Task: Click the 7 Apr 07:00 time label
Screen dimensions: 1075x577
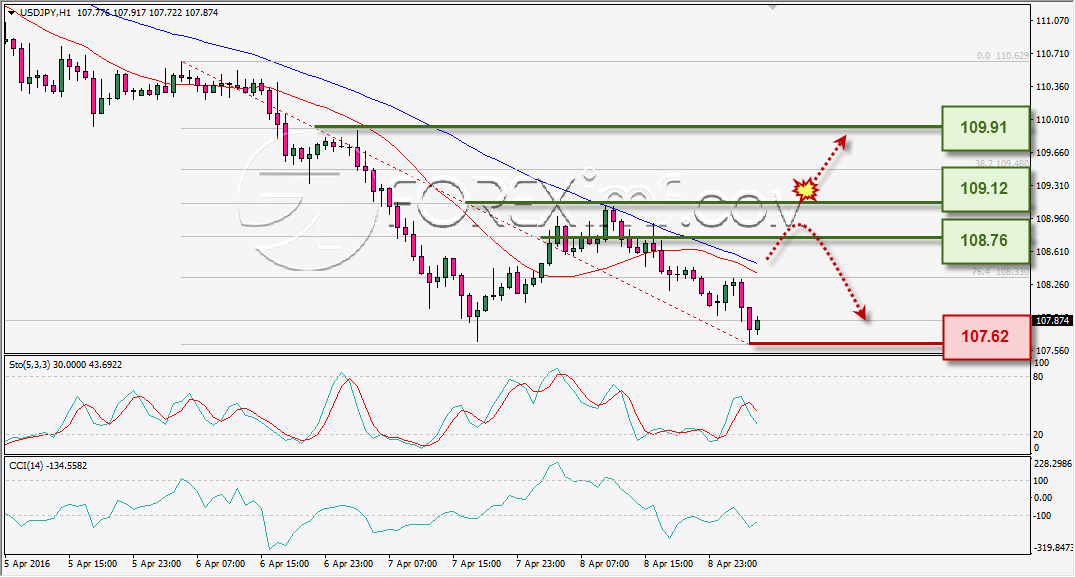Action: [412, 563]
